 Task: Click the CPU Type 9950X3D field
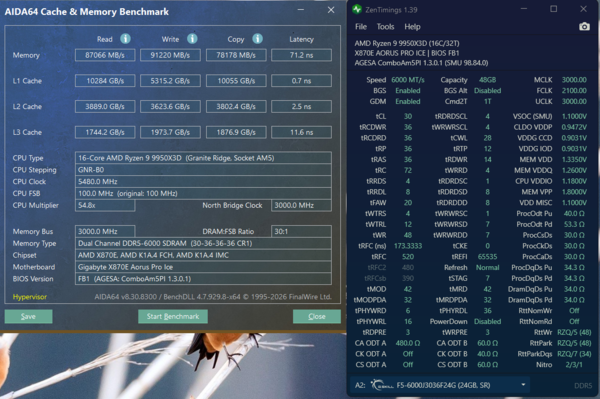203,158
